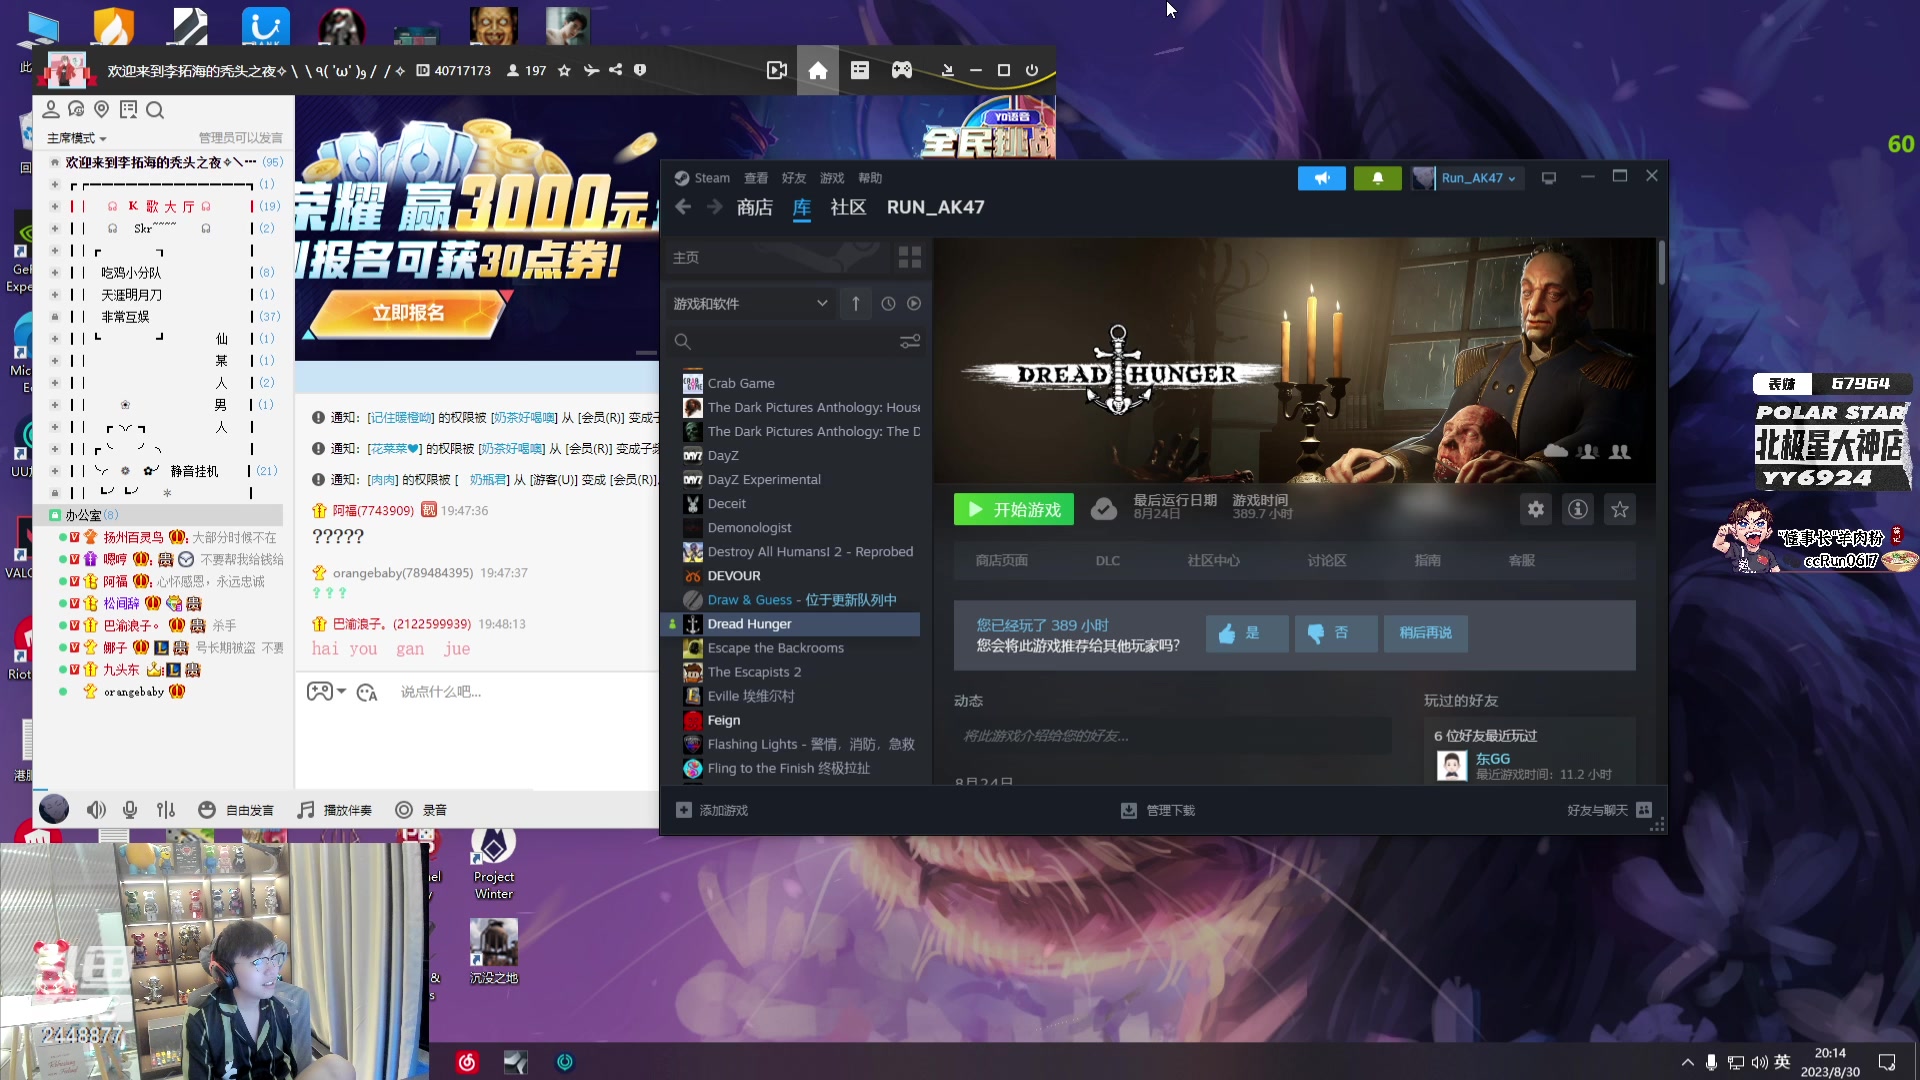Viewport: 1920px width, 1080px height.
Task: Open the YY channel home icon
Action: (818, 70)
